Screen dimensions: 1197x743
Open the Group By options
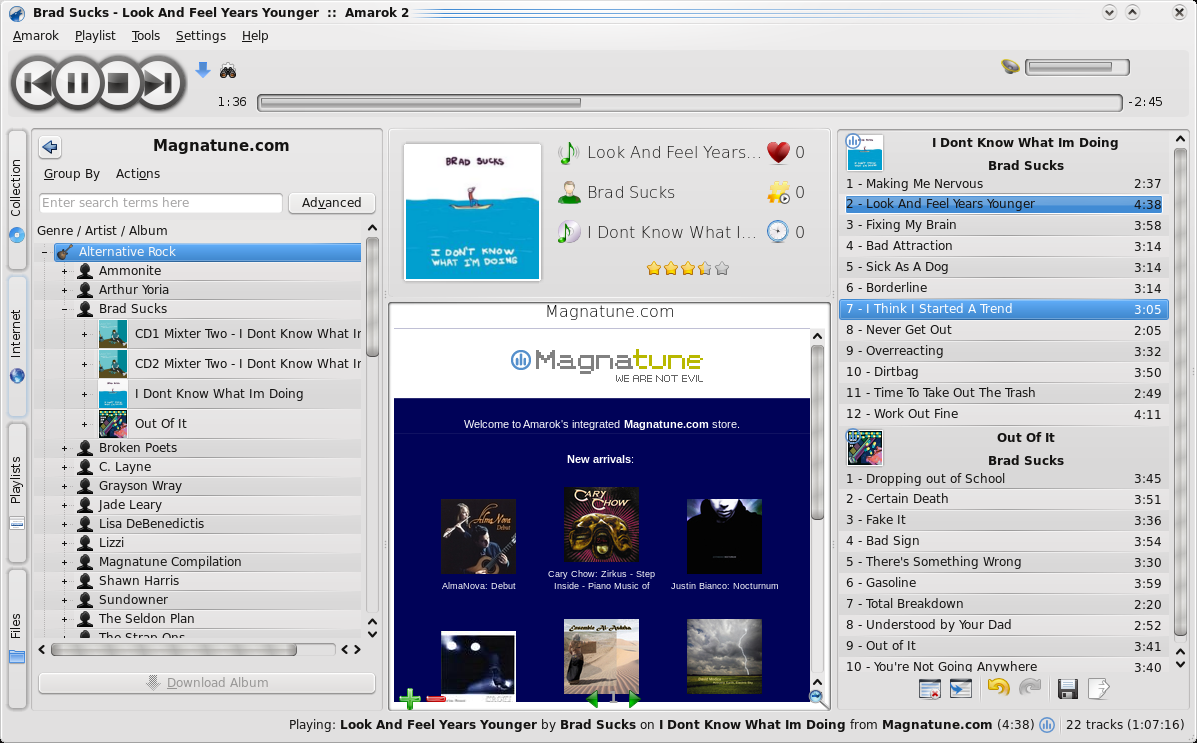coord(71,174)
